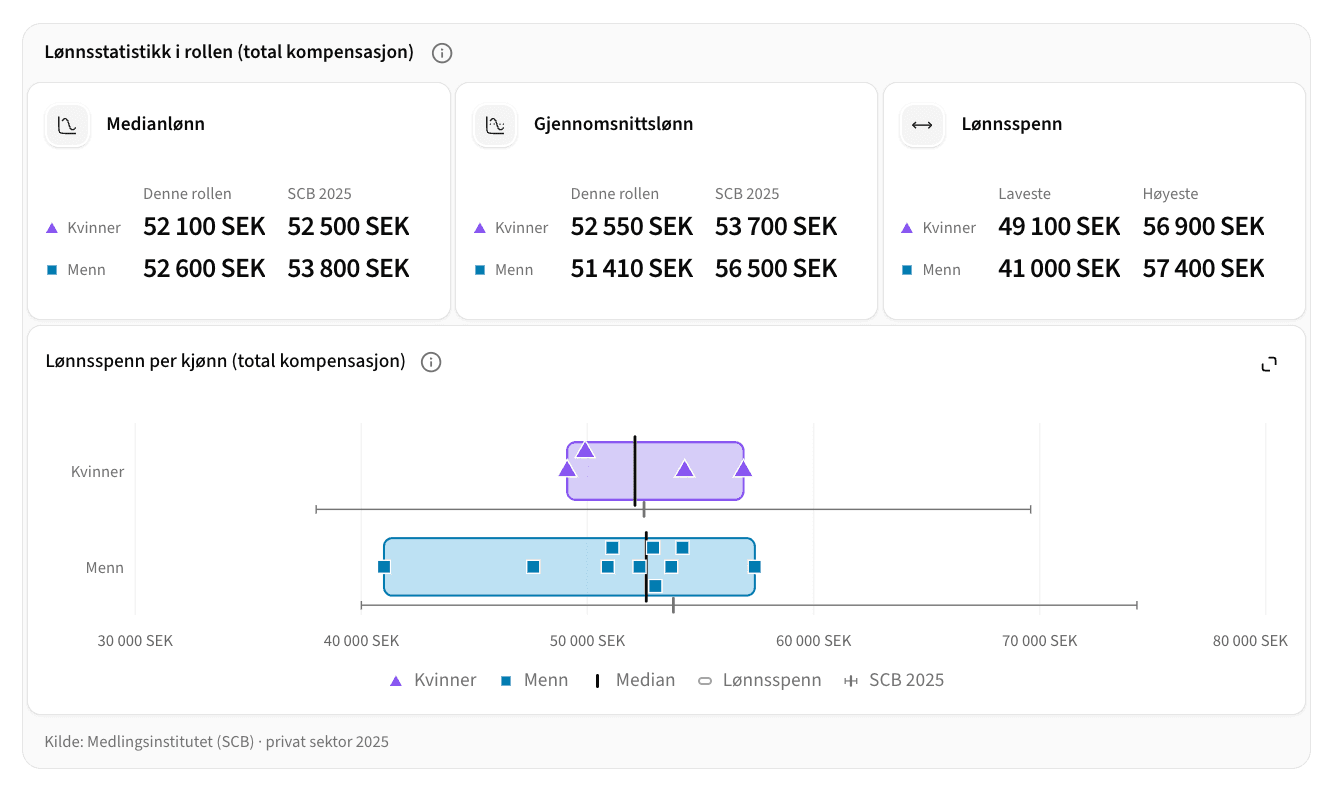This screenshot has width=1333, height=791.
Task: Click the Gjennomsnittslønn curve icon
Action: (x=495, y=125)
